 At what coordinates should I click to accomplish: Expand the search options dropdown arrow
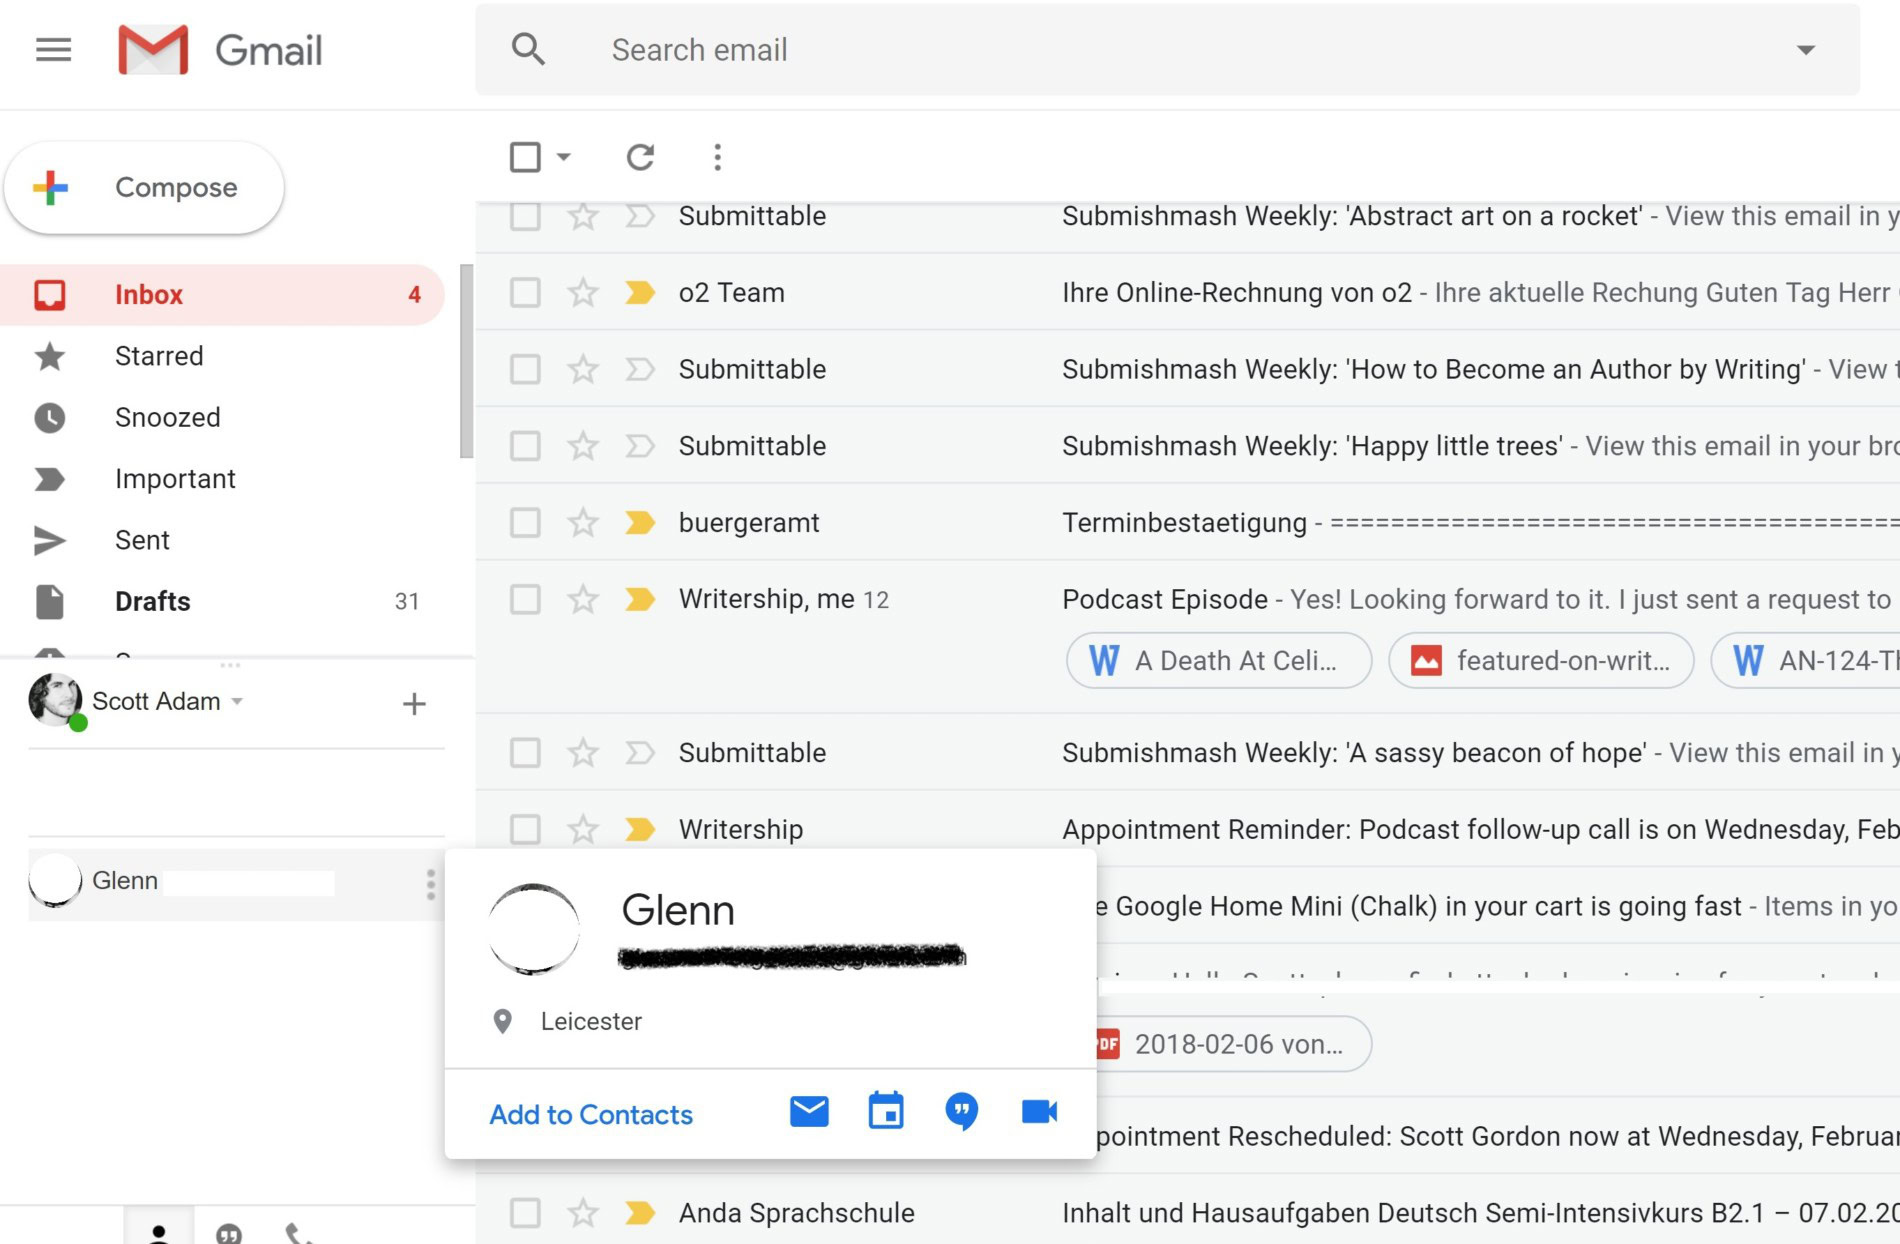[x=1805, y=50]
